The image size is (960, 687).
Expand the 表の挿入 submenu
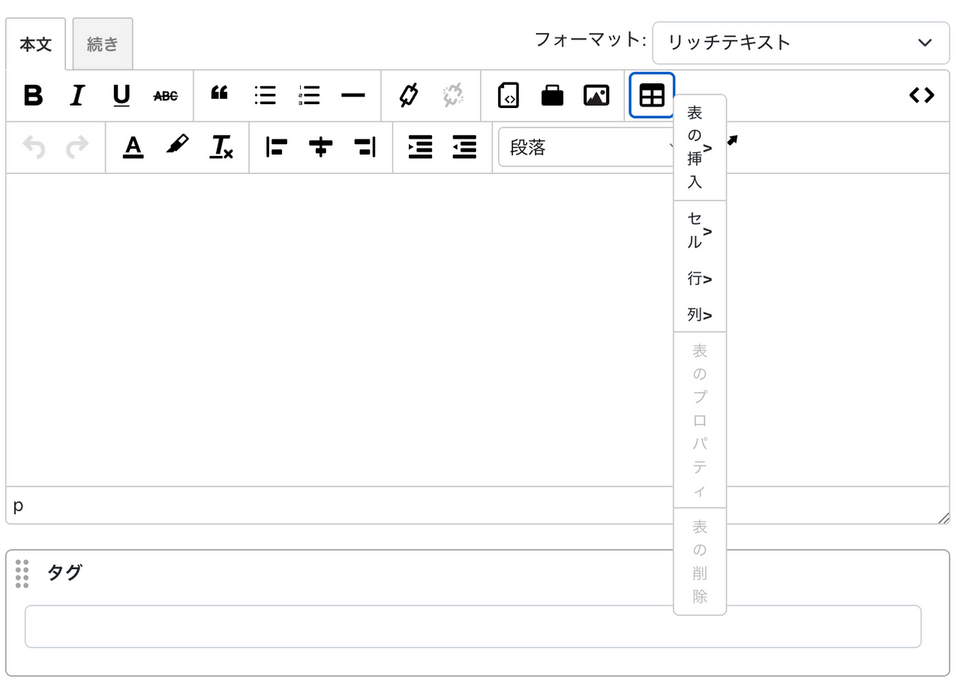pyautogui.click(x=700, y=148)
